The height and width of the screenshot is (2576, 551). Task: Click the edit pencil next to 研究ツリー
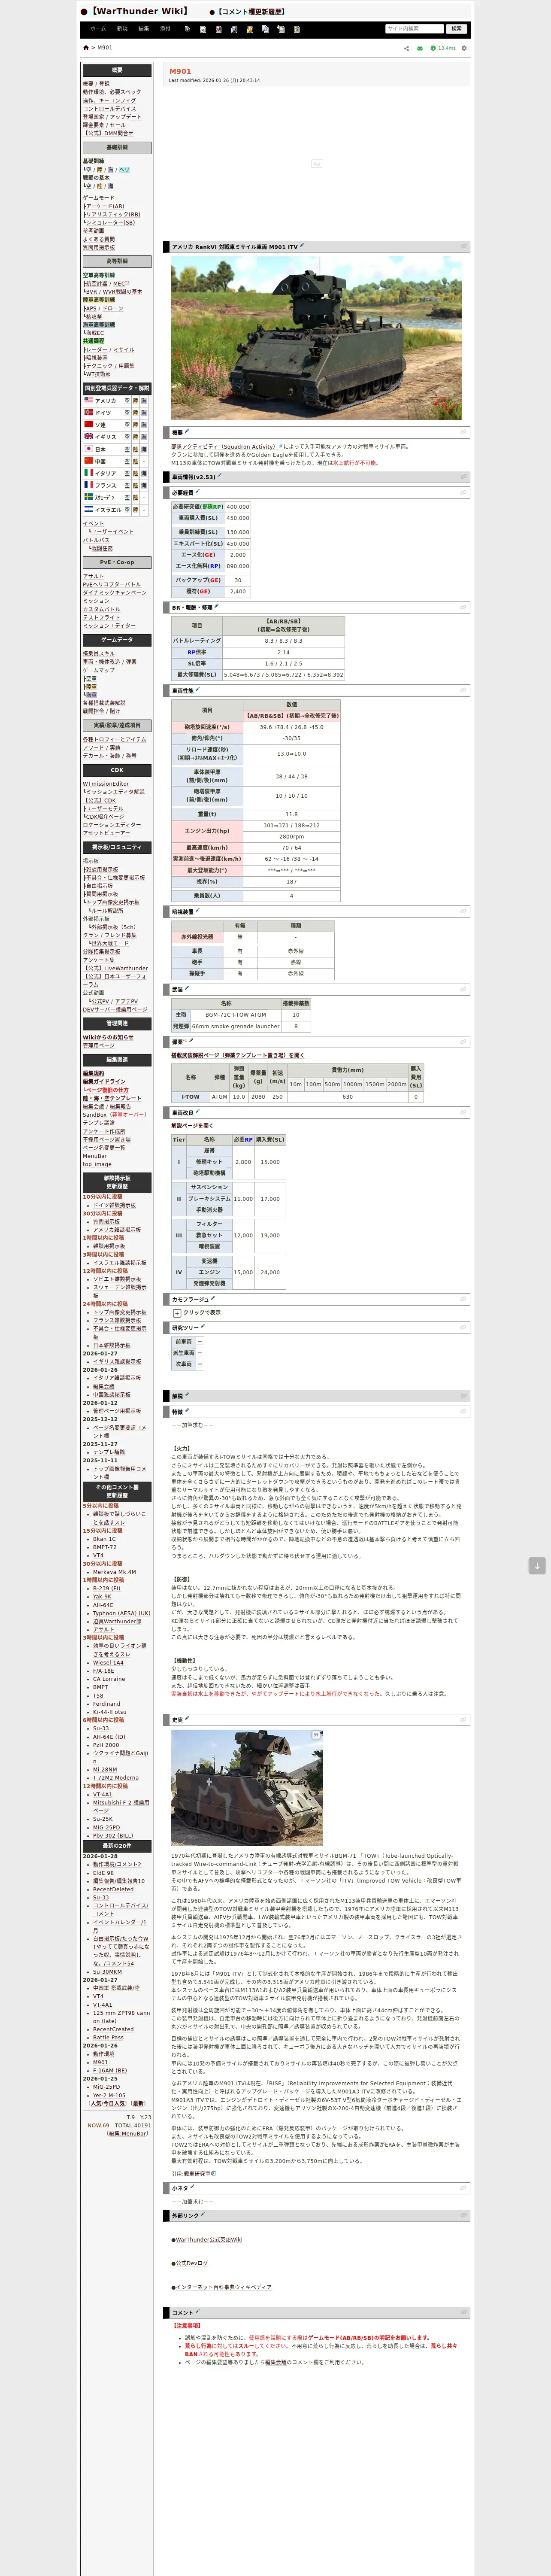(x=202, y=1327)
